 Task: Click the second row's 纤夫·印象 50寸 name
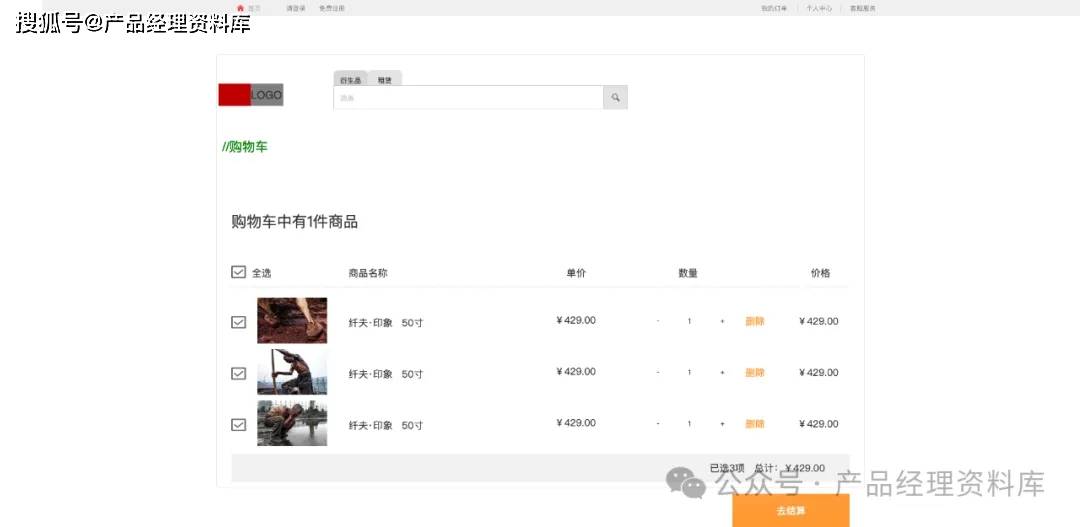coord(386,374)
